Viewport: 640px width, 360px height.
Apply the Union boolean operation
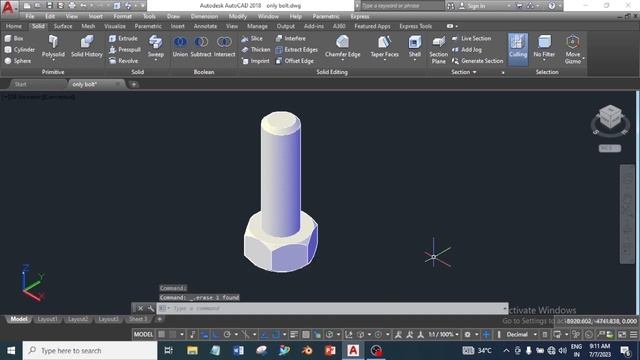point(180,46)
